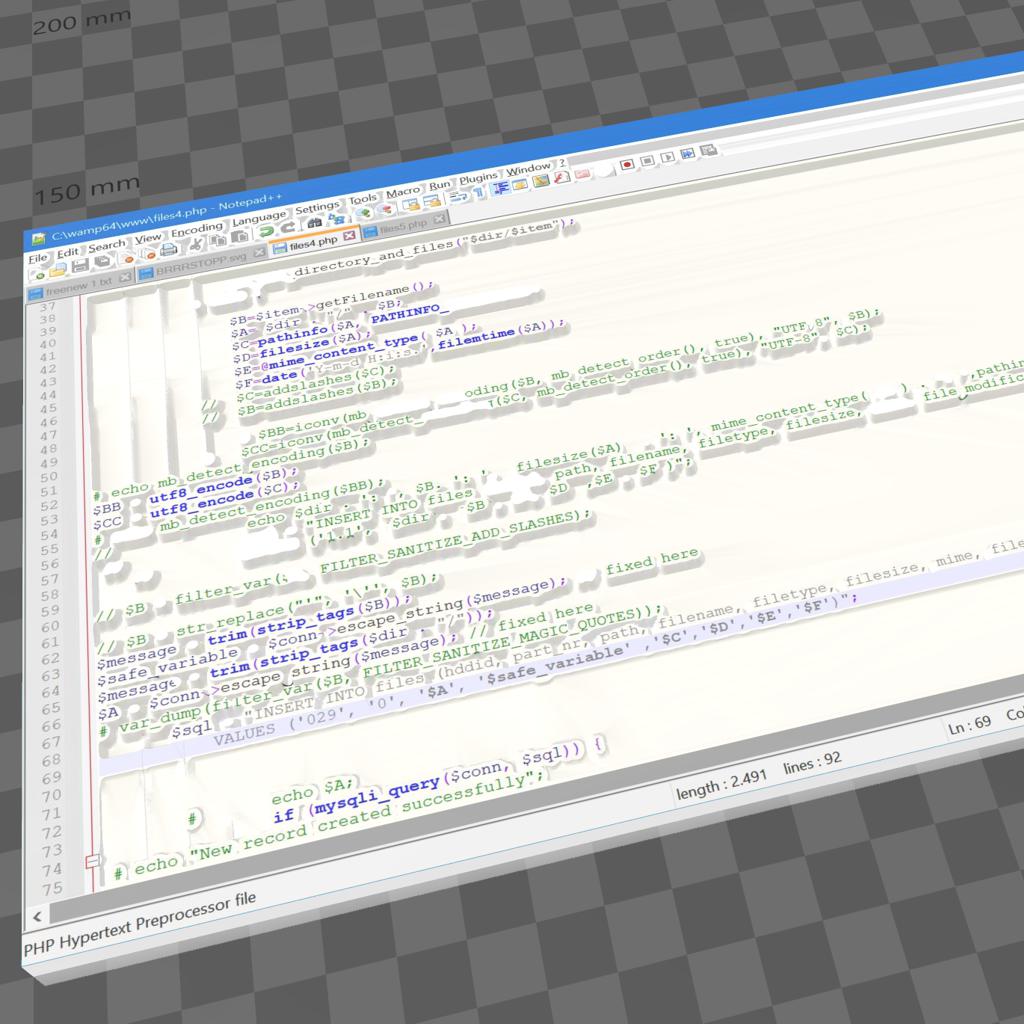The image size is (1024, 1024).
Task: Collapse the code fold marker at line 73
Action: [x=92, y=861]
